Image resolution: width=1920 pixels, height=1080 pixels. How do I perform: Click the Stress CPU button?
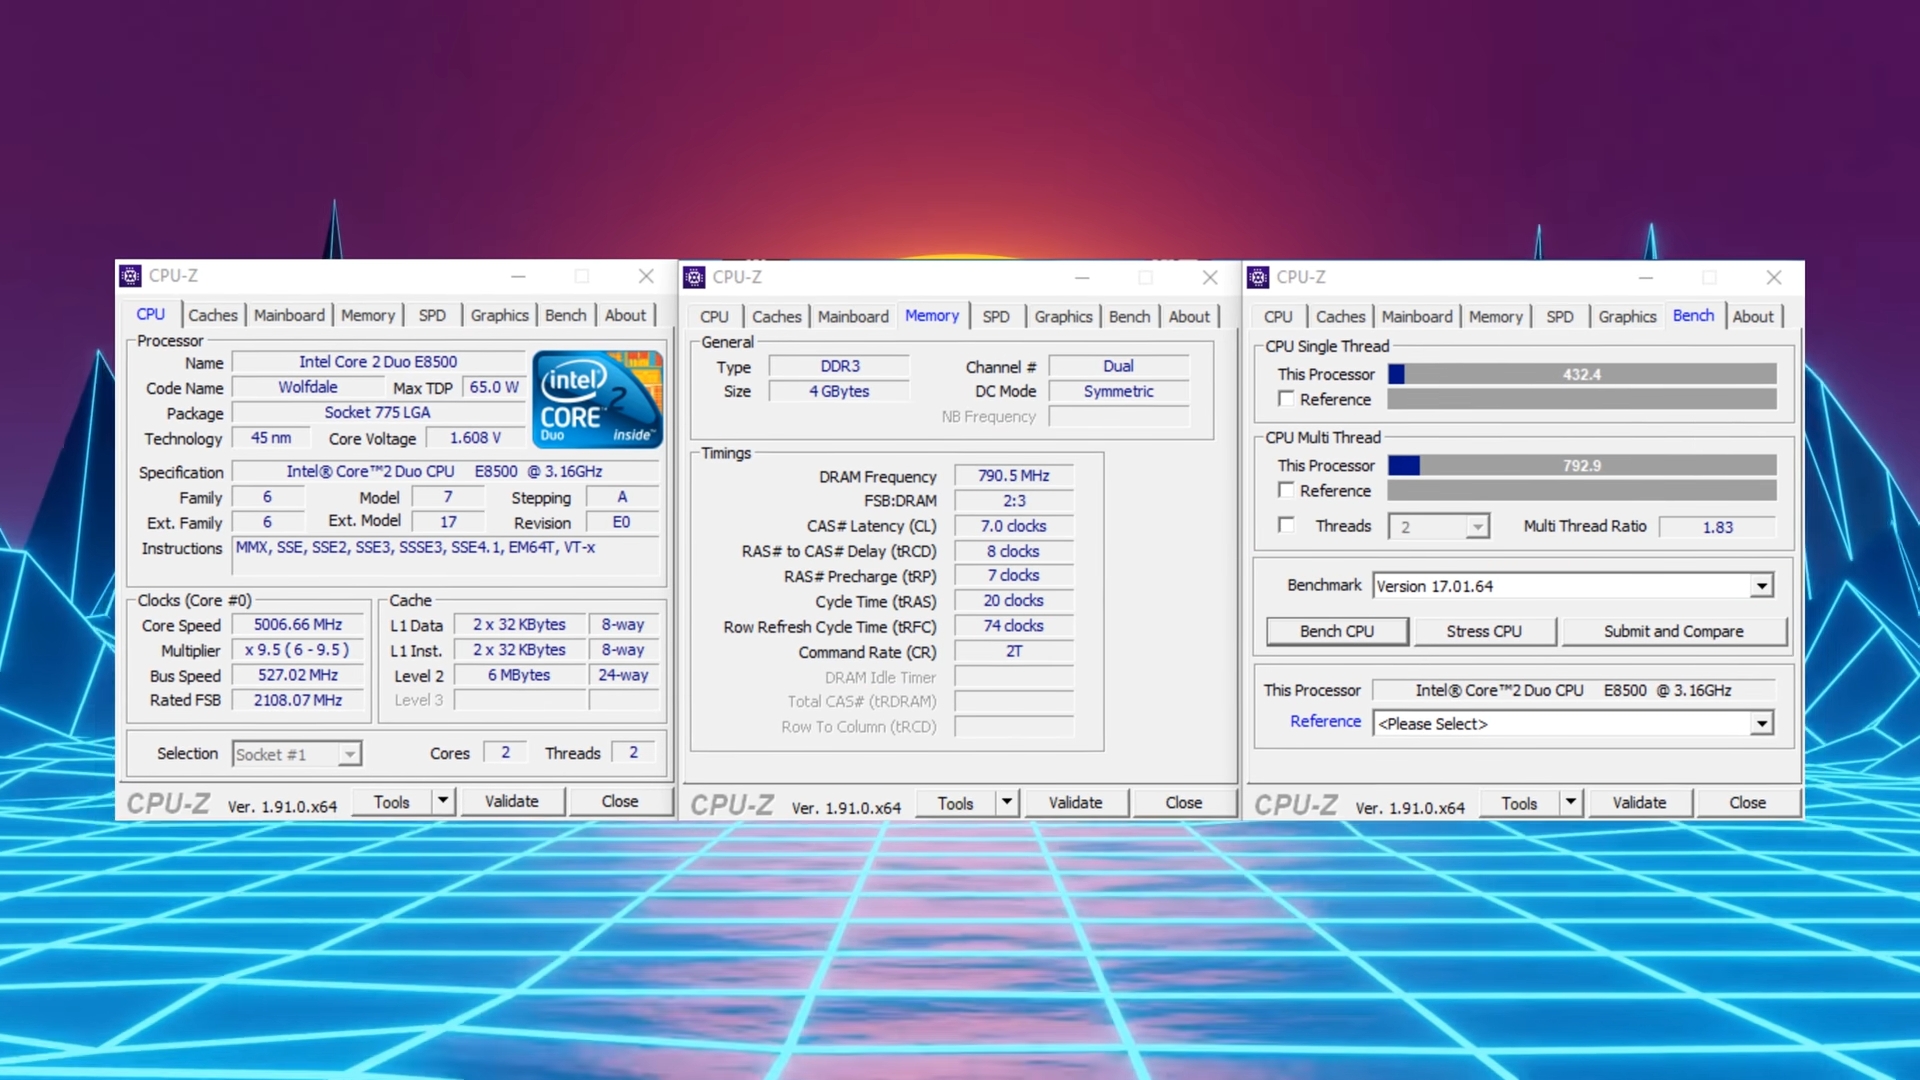pyautogui.click(x=1483, y=631)
